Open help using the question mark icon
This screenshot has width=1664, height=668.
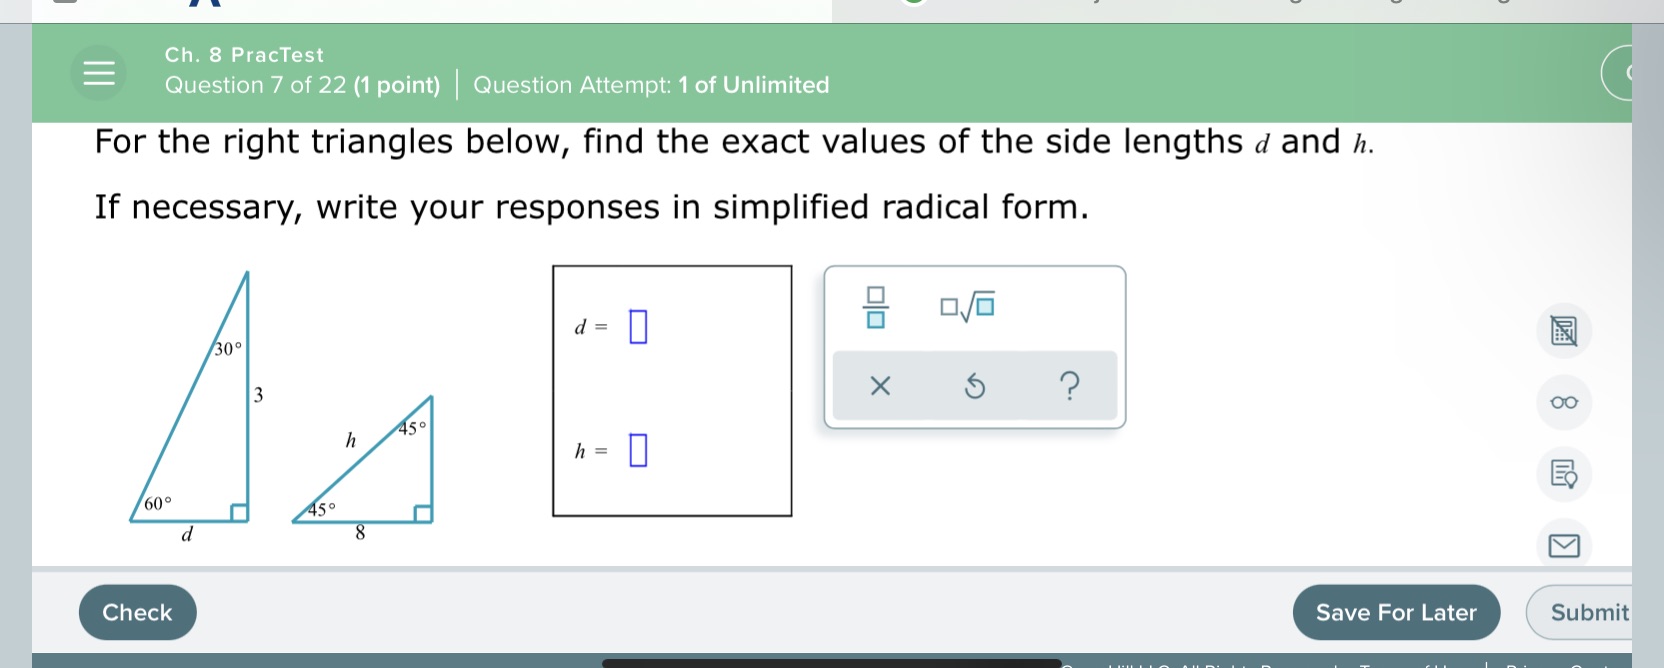(x=1070, y=386)
